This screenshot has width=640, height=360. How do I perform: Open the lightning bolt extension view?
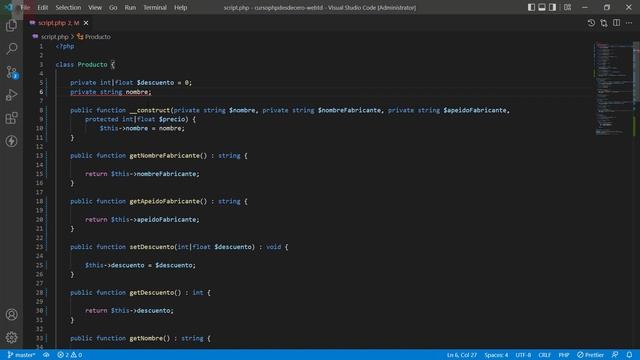pos(11,141)
